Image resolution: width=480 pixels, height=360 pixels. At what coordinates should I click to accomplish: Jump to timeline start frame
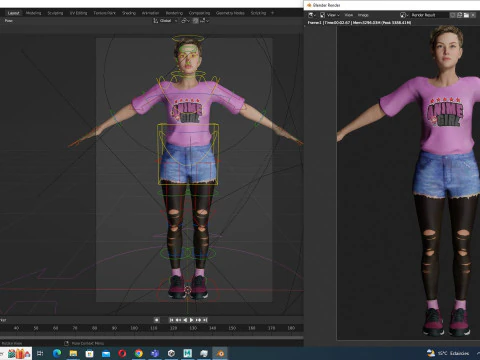click(171, 320)
